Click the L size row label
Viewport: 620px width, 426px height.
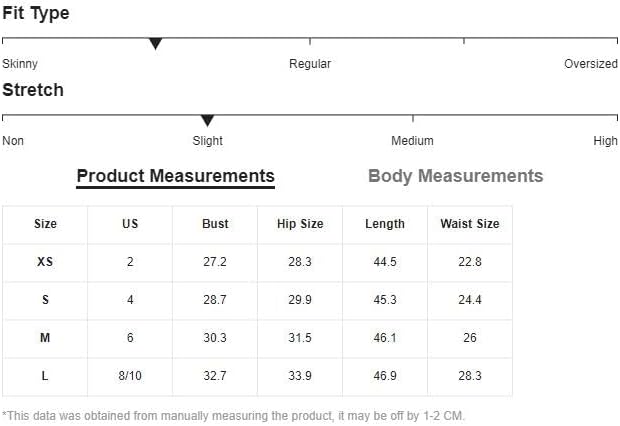point(45,376)
